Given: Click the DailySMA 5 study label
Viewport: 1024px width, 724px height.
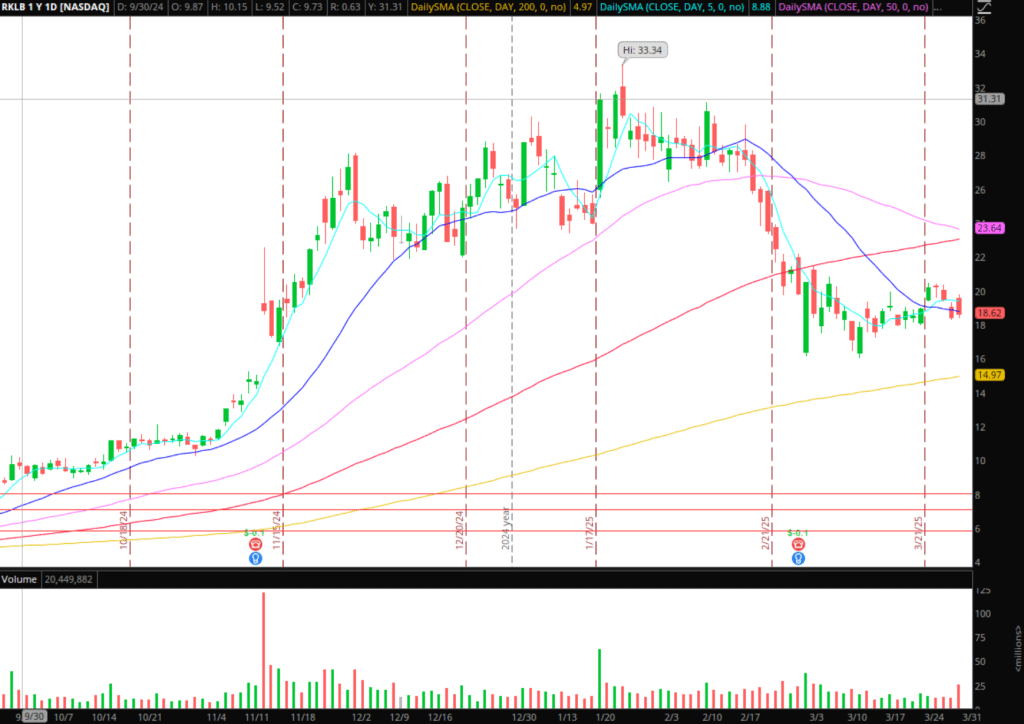Looking at the screenshot, I should coord(672,7).
